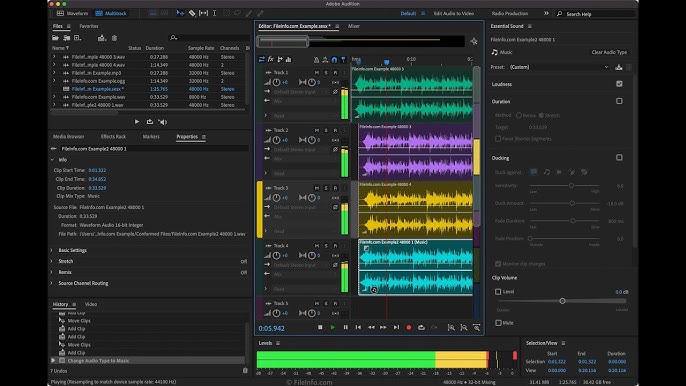Screen dimensions: 686x386
Task: Mute Track 1 with its M button
Action: point(317,73)
